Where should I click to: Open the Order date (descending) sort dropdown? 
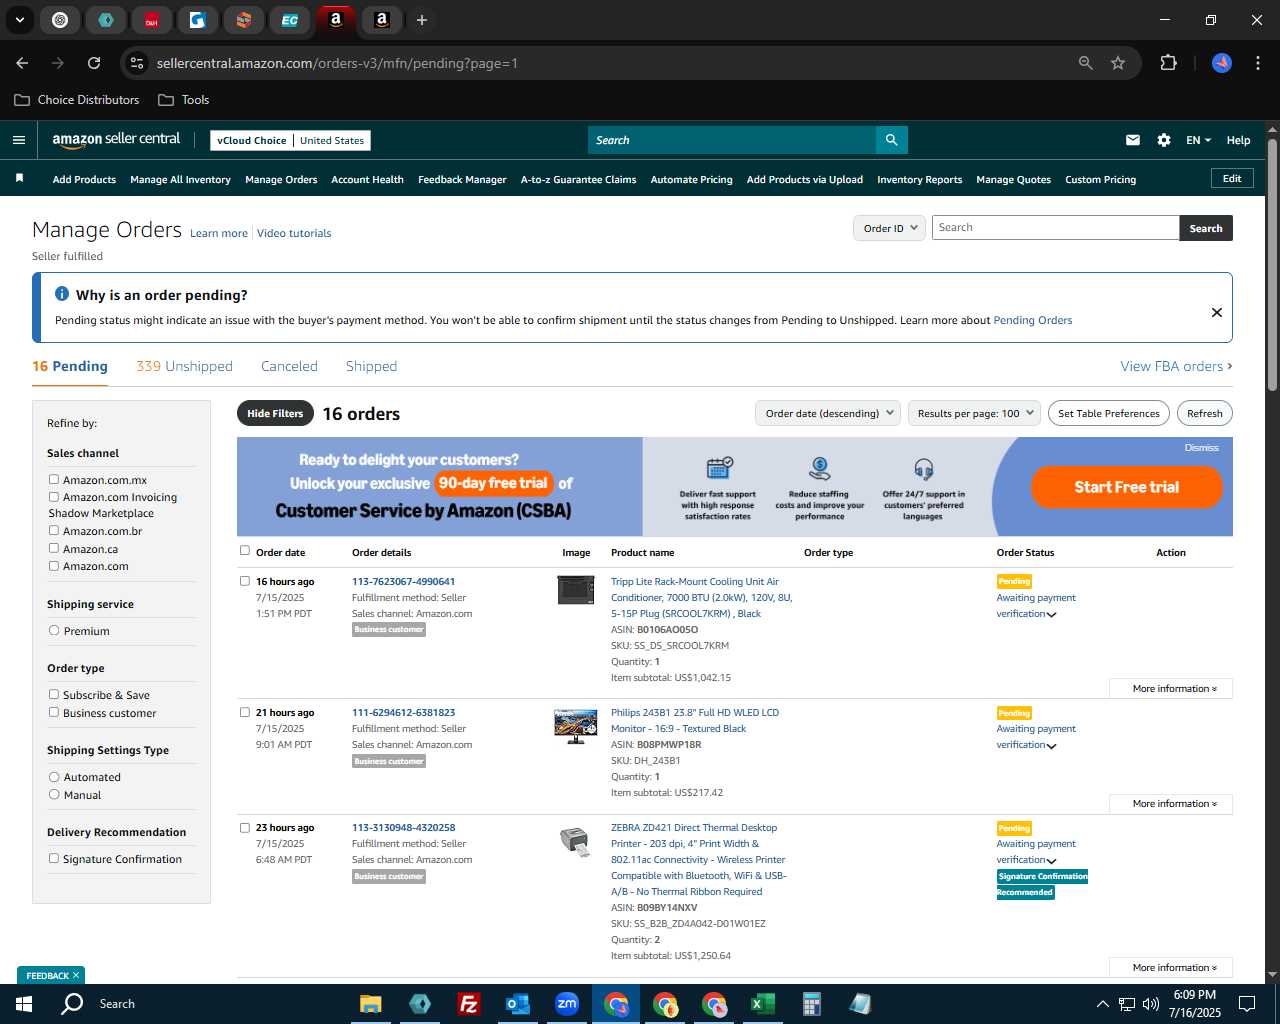(827, 413)
